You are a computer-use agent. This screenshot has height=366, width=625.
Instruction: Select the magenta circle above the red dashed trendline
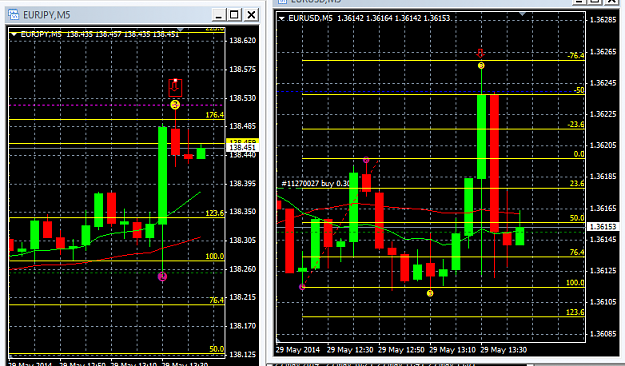[x=366, y=160]
